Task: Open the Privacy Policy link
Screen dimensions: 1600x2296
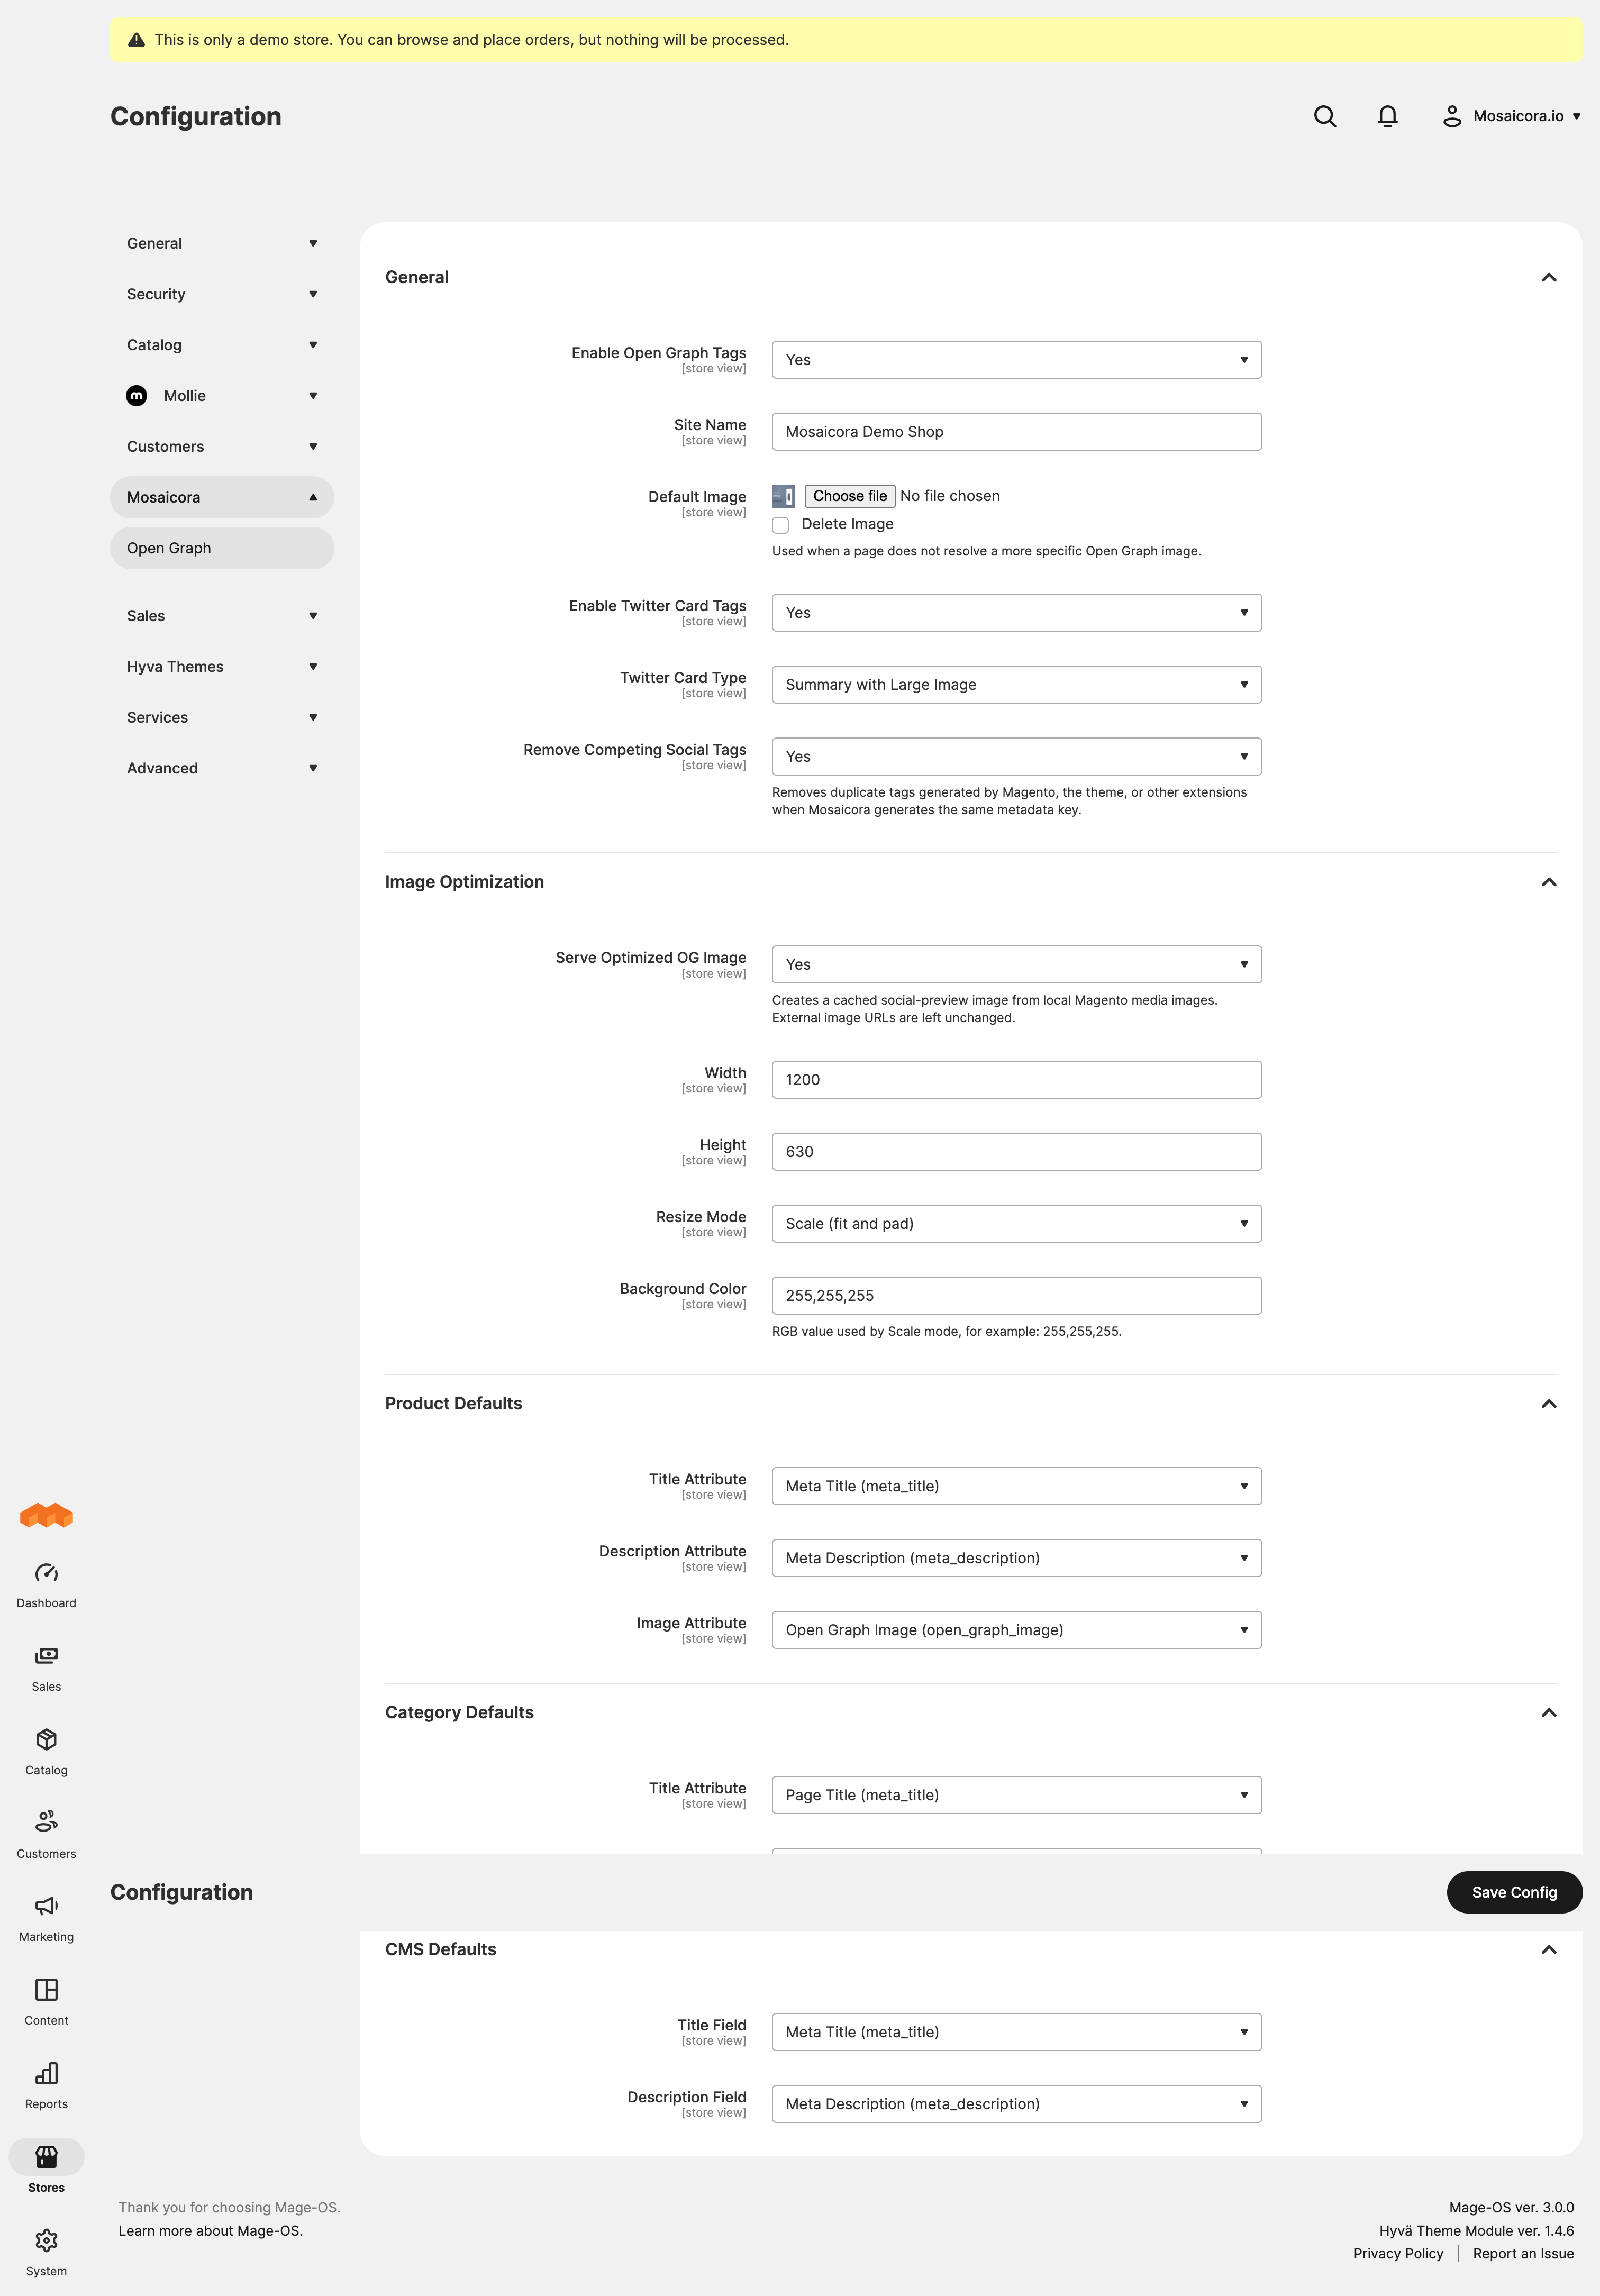Action: point(1398,2253)
